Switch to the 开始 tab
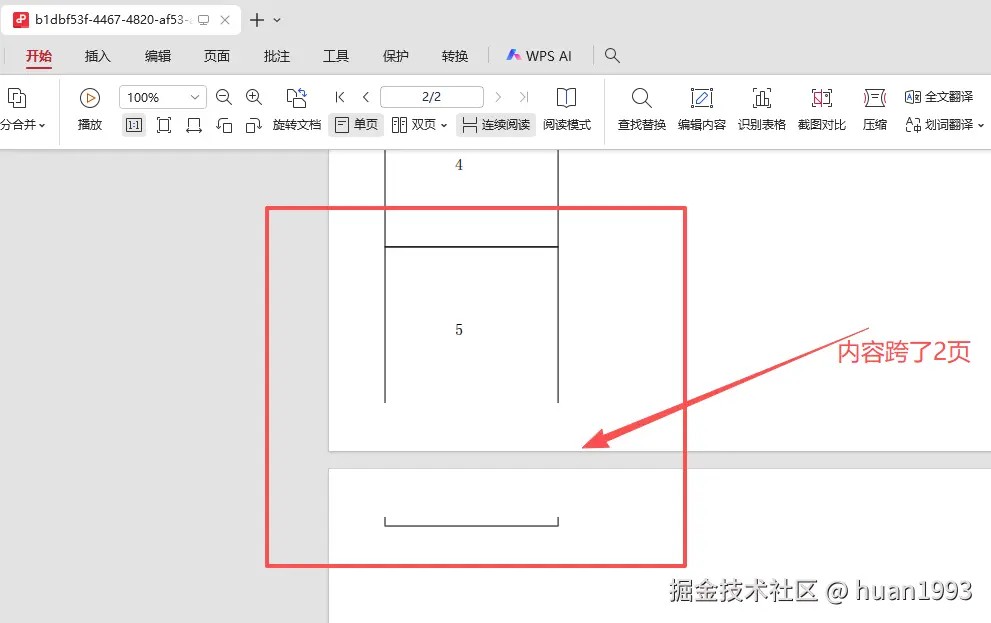The image size is (991, 623). coord(39,56)
